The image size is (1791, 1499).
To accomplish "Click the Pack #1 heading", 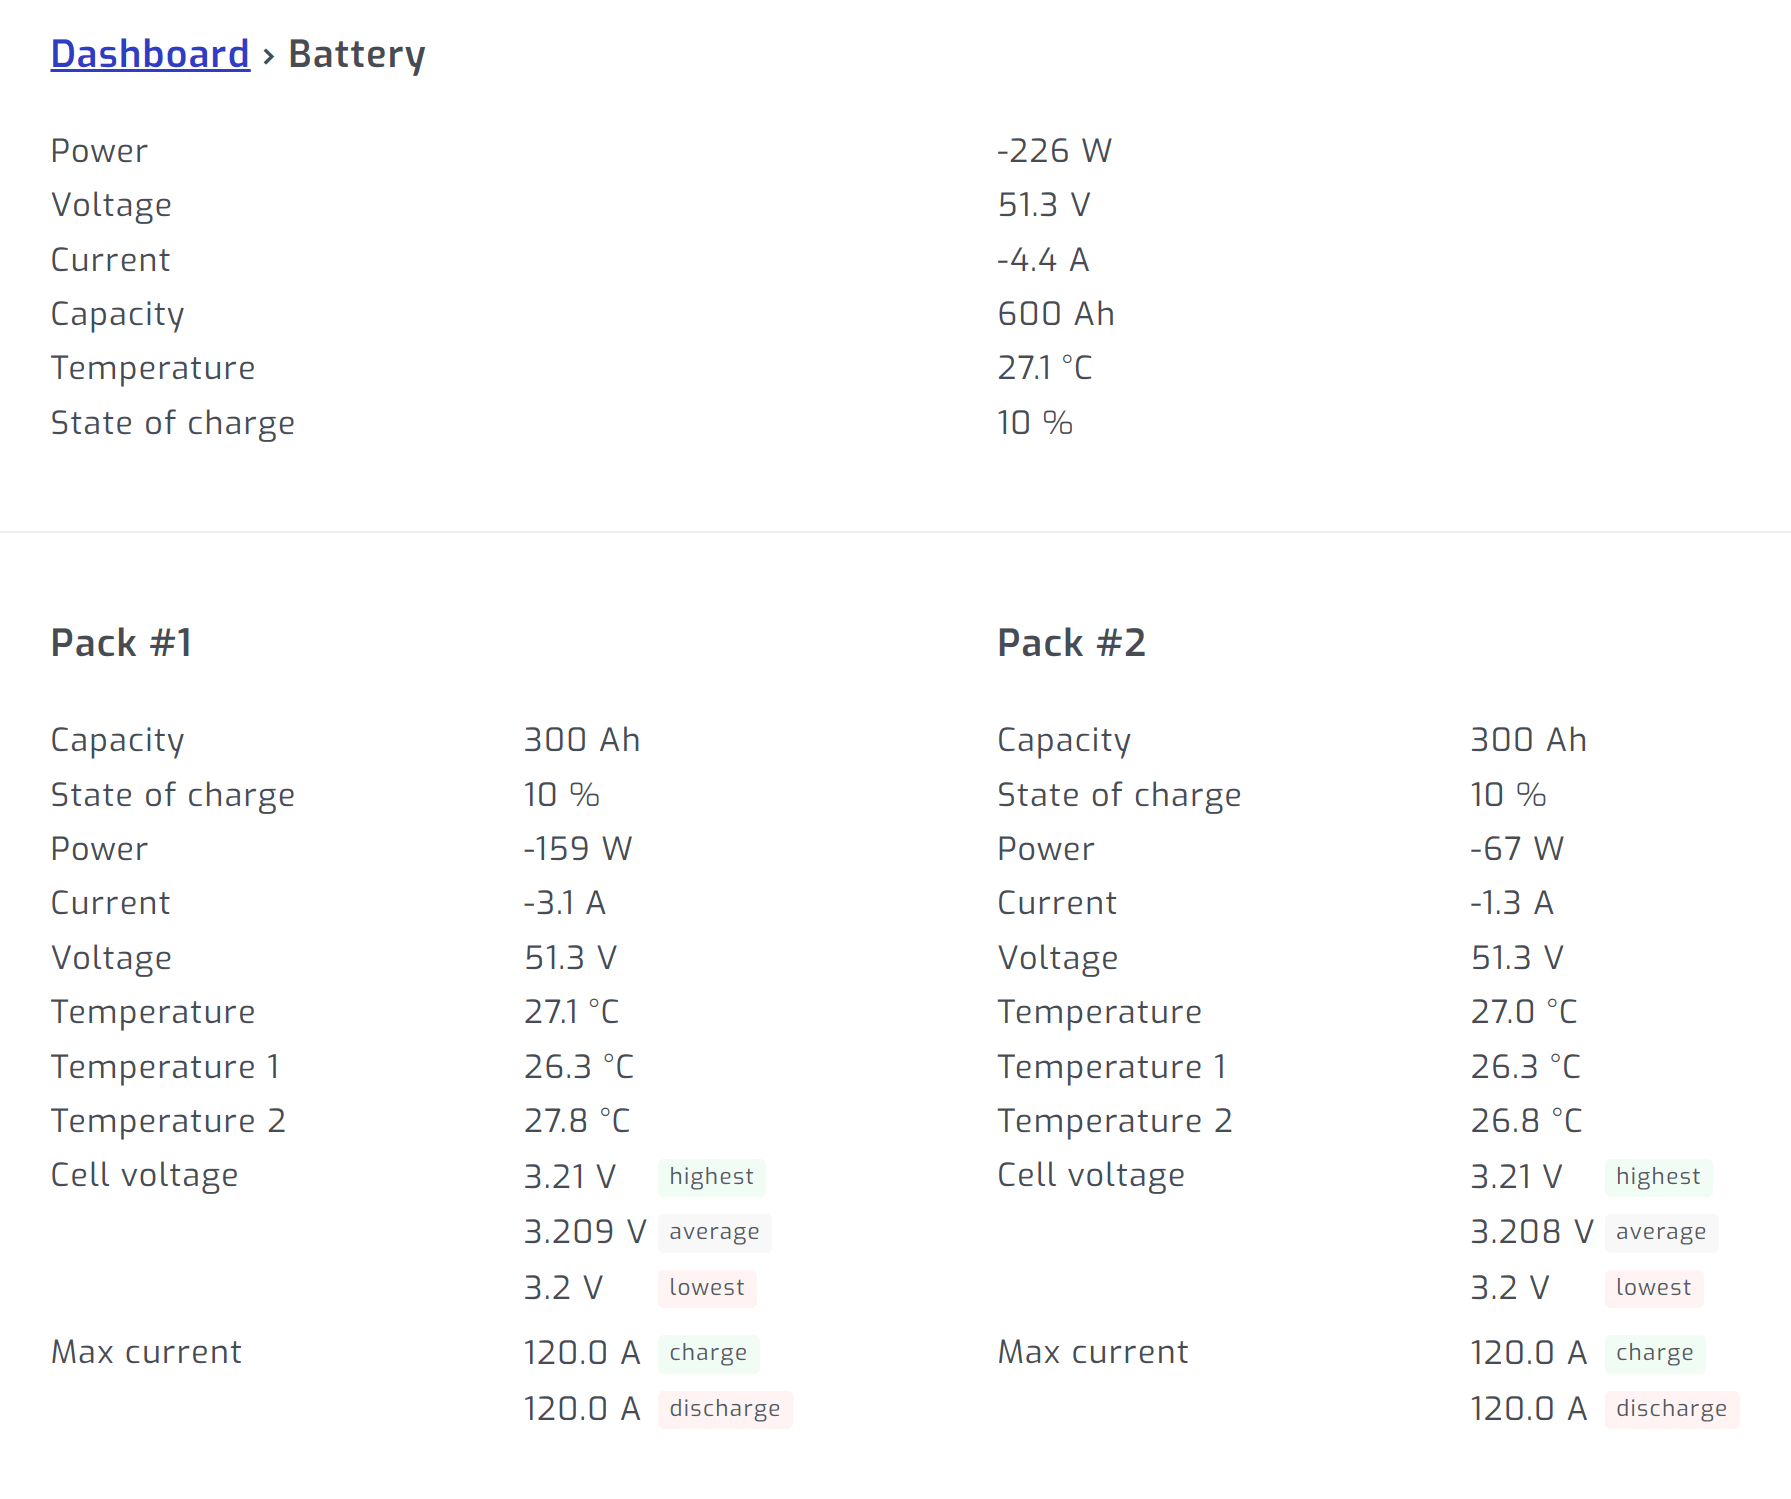I will [121, 642].
